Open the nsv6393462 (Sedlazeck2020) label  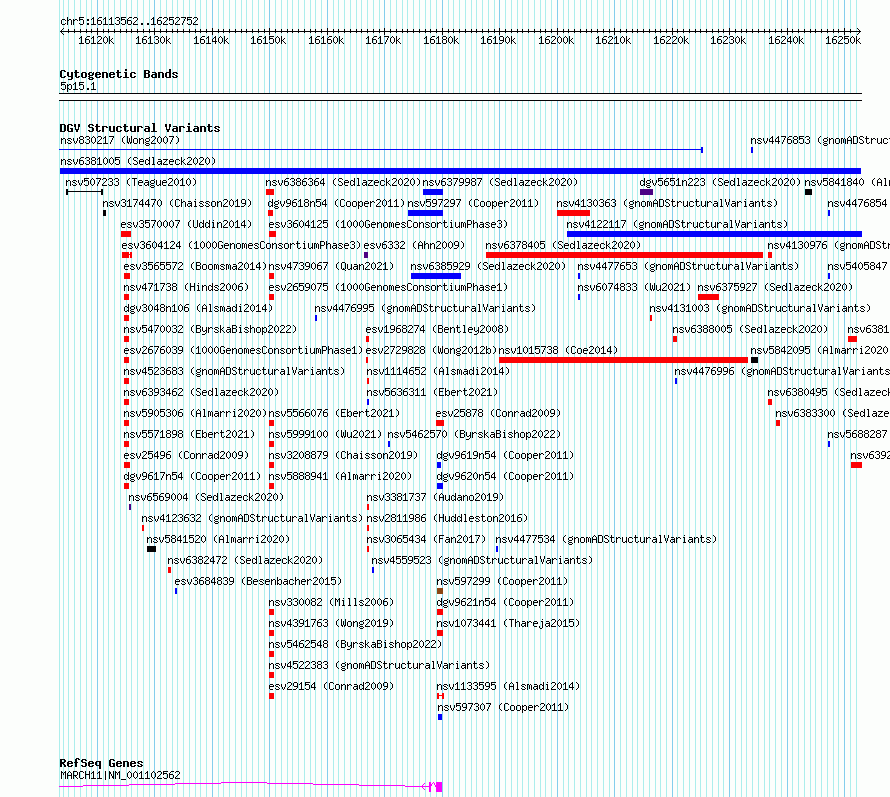[201, 392]
